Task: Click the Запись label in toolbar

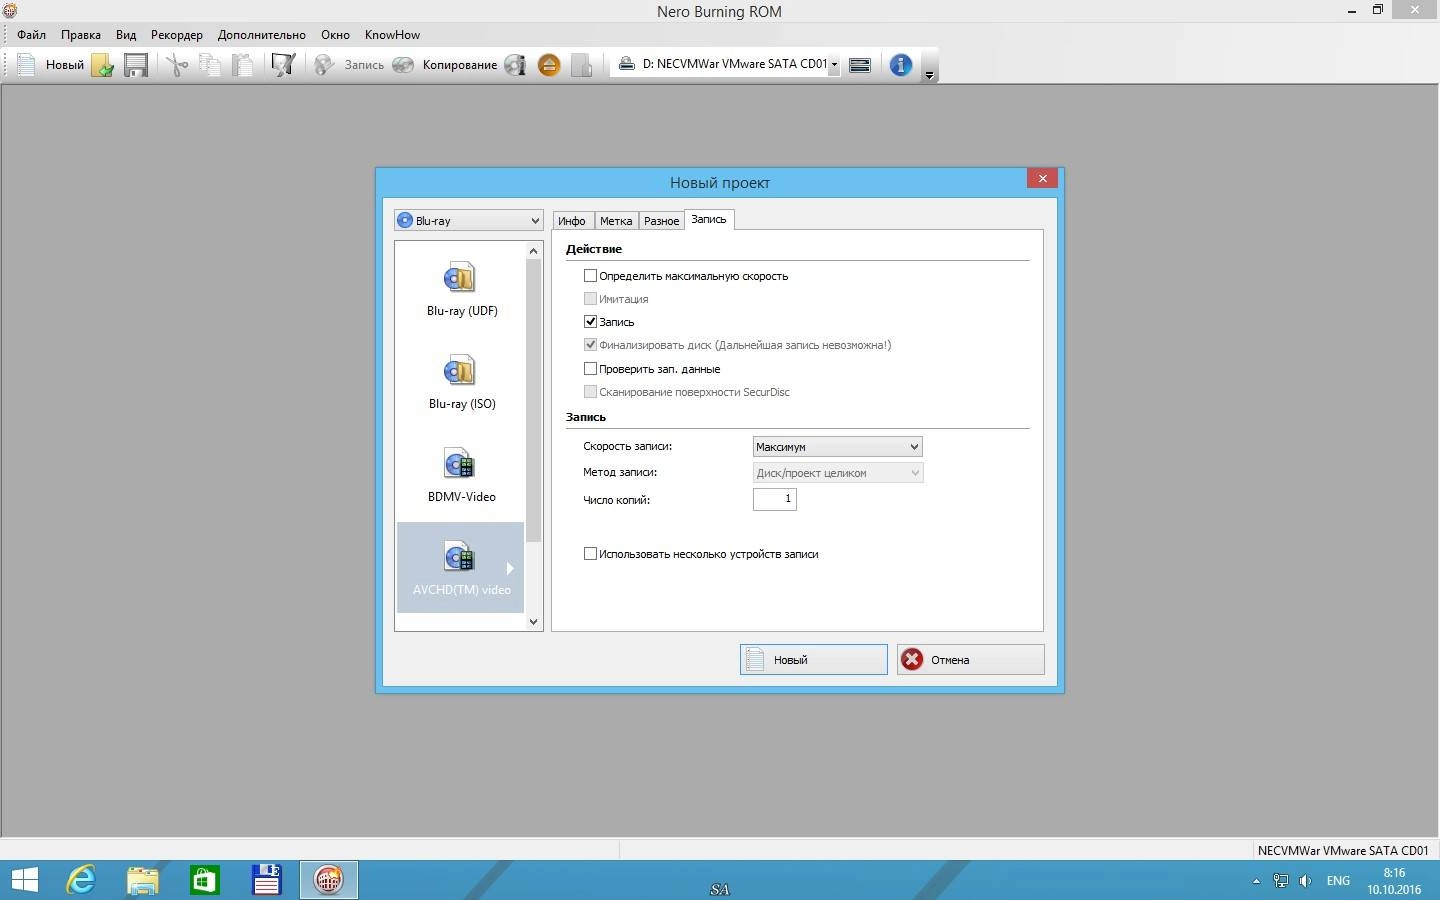Action: point(364,65)
